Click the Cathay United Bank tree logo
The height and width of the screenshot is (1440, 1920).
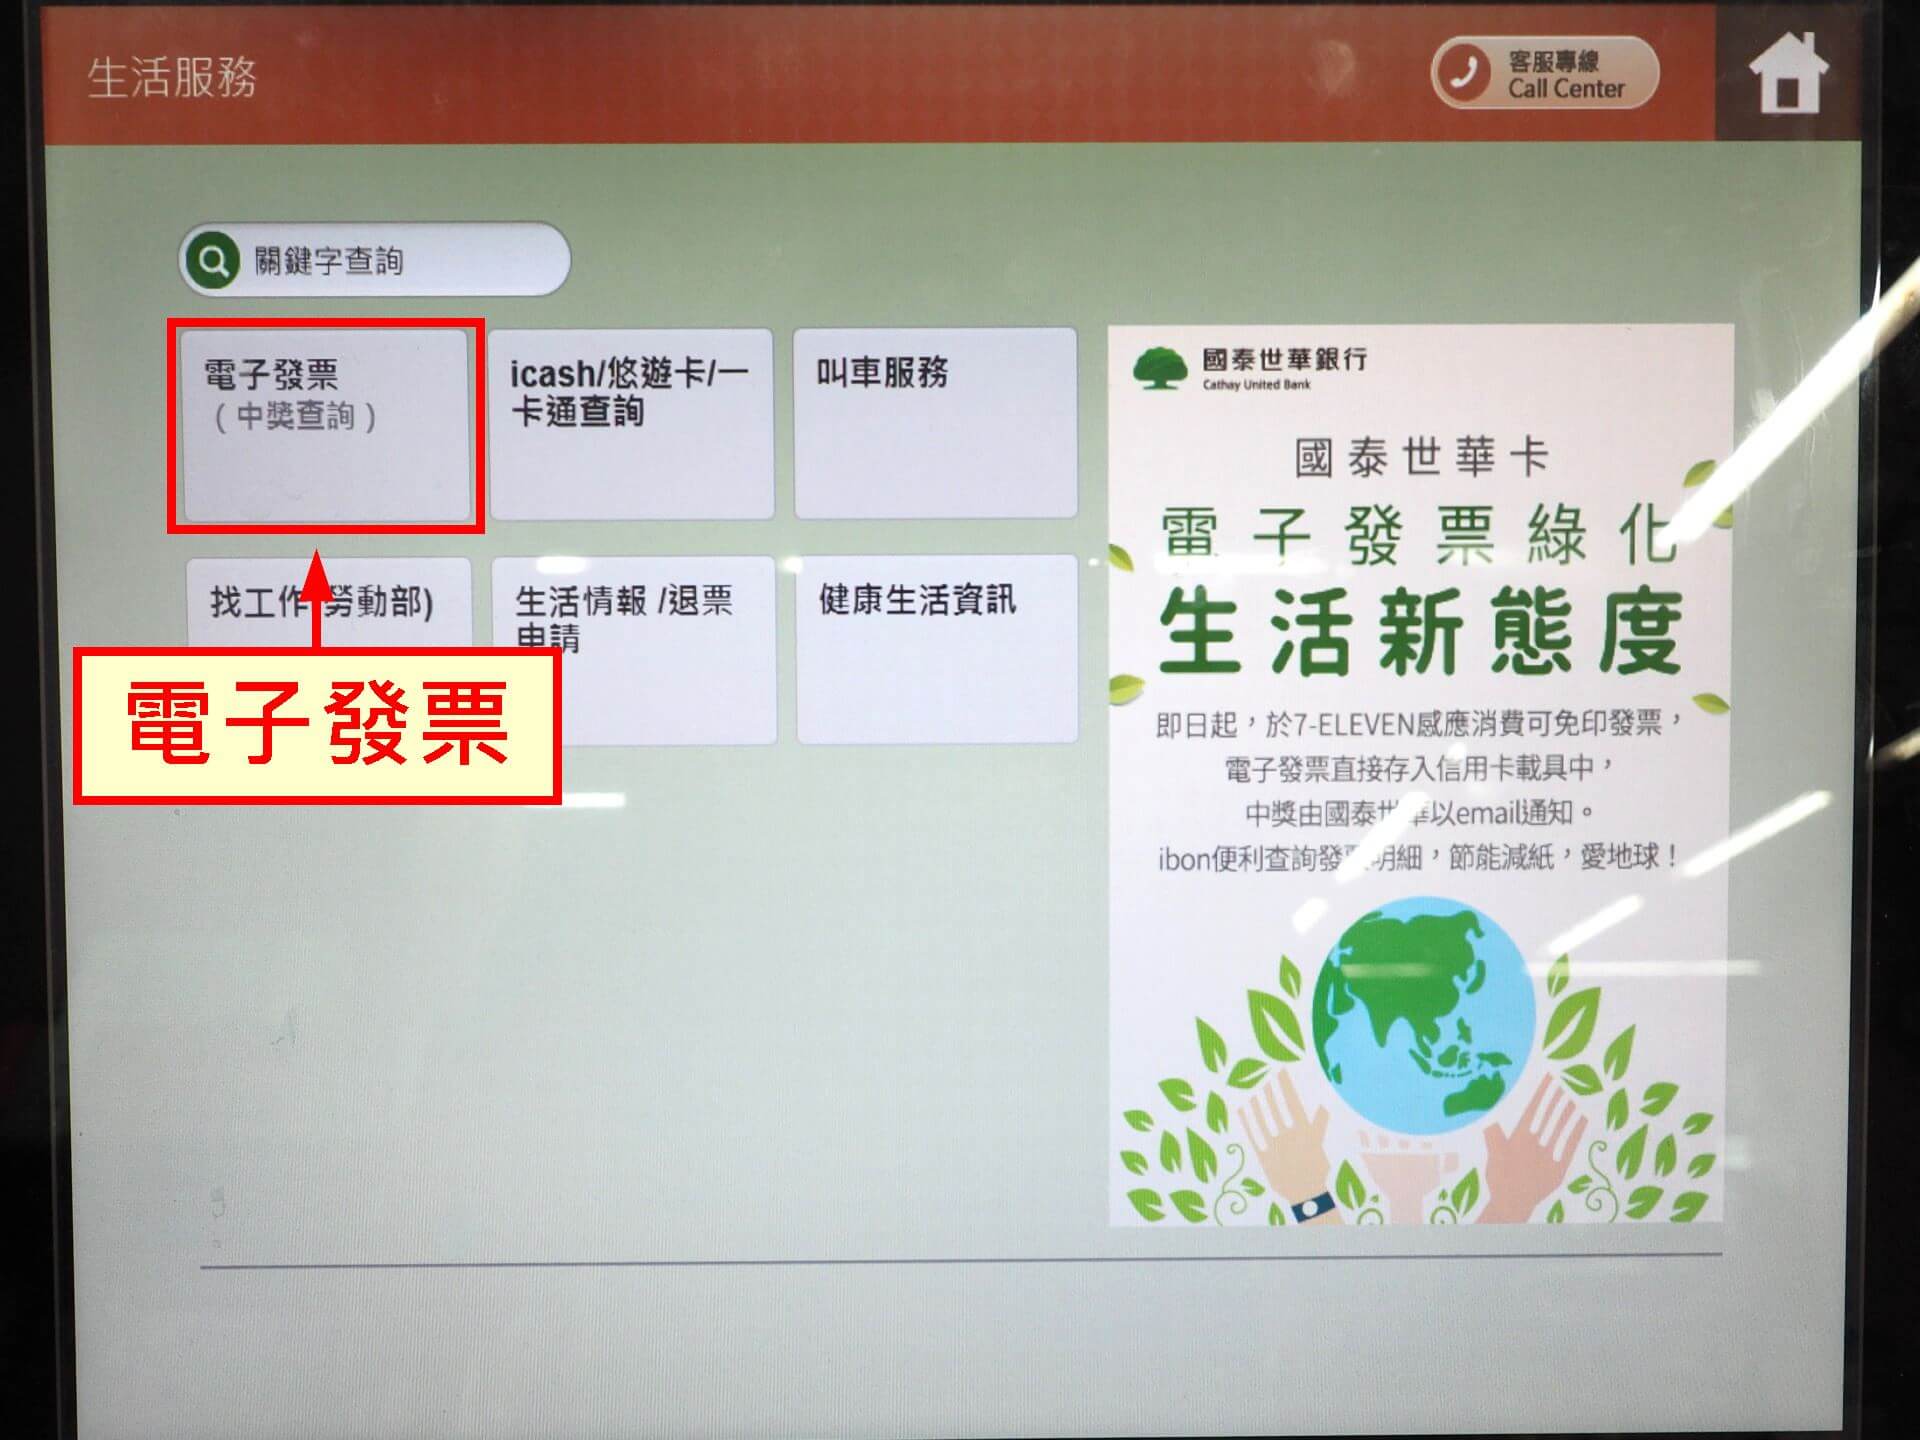click(x=1158, y=369)
